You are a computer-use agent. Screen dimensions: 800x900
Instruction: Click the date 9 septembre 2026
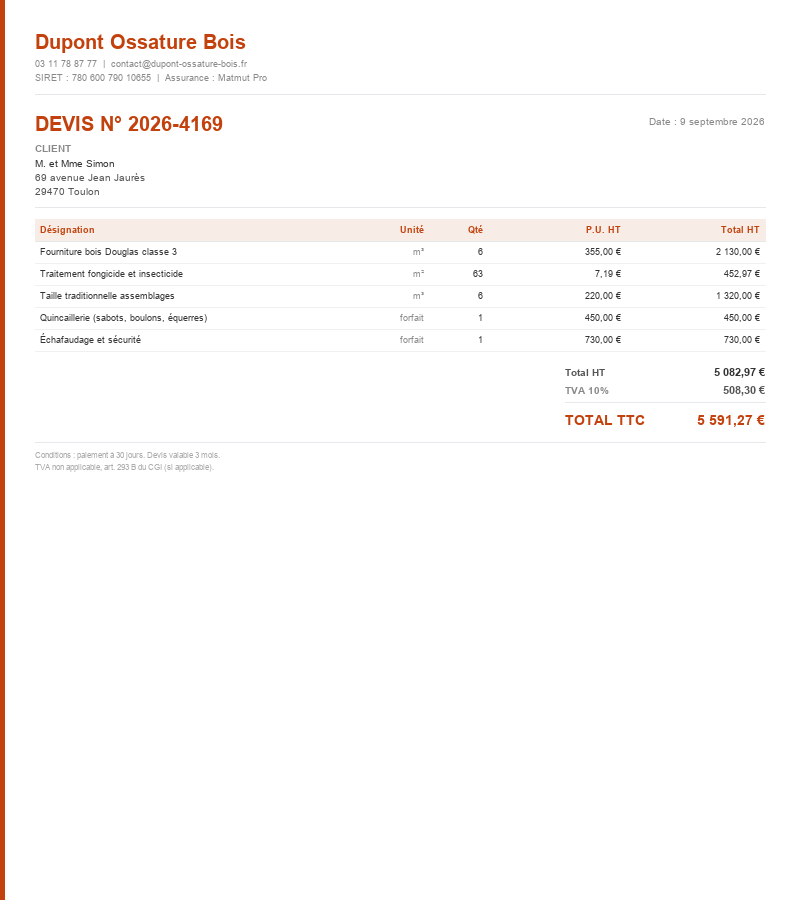pos(722,122)
